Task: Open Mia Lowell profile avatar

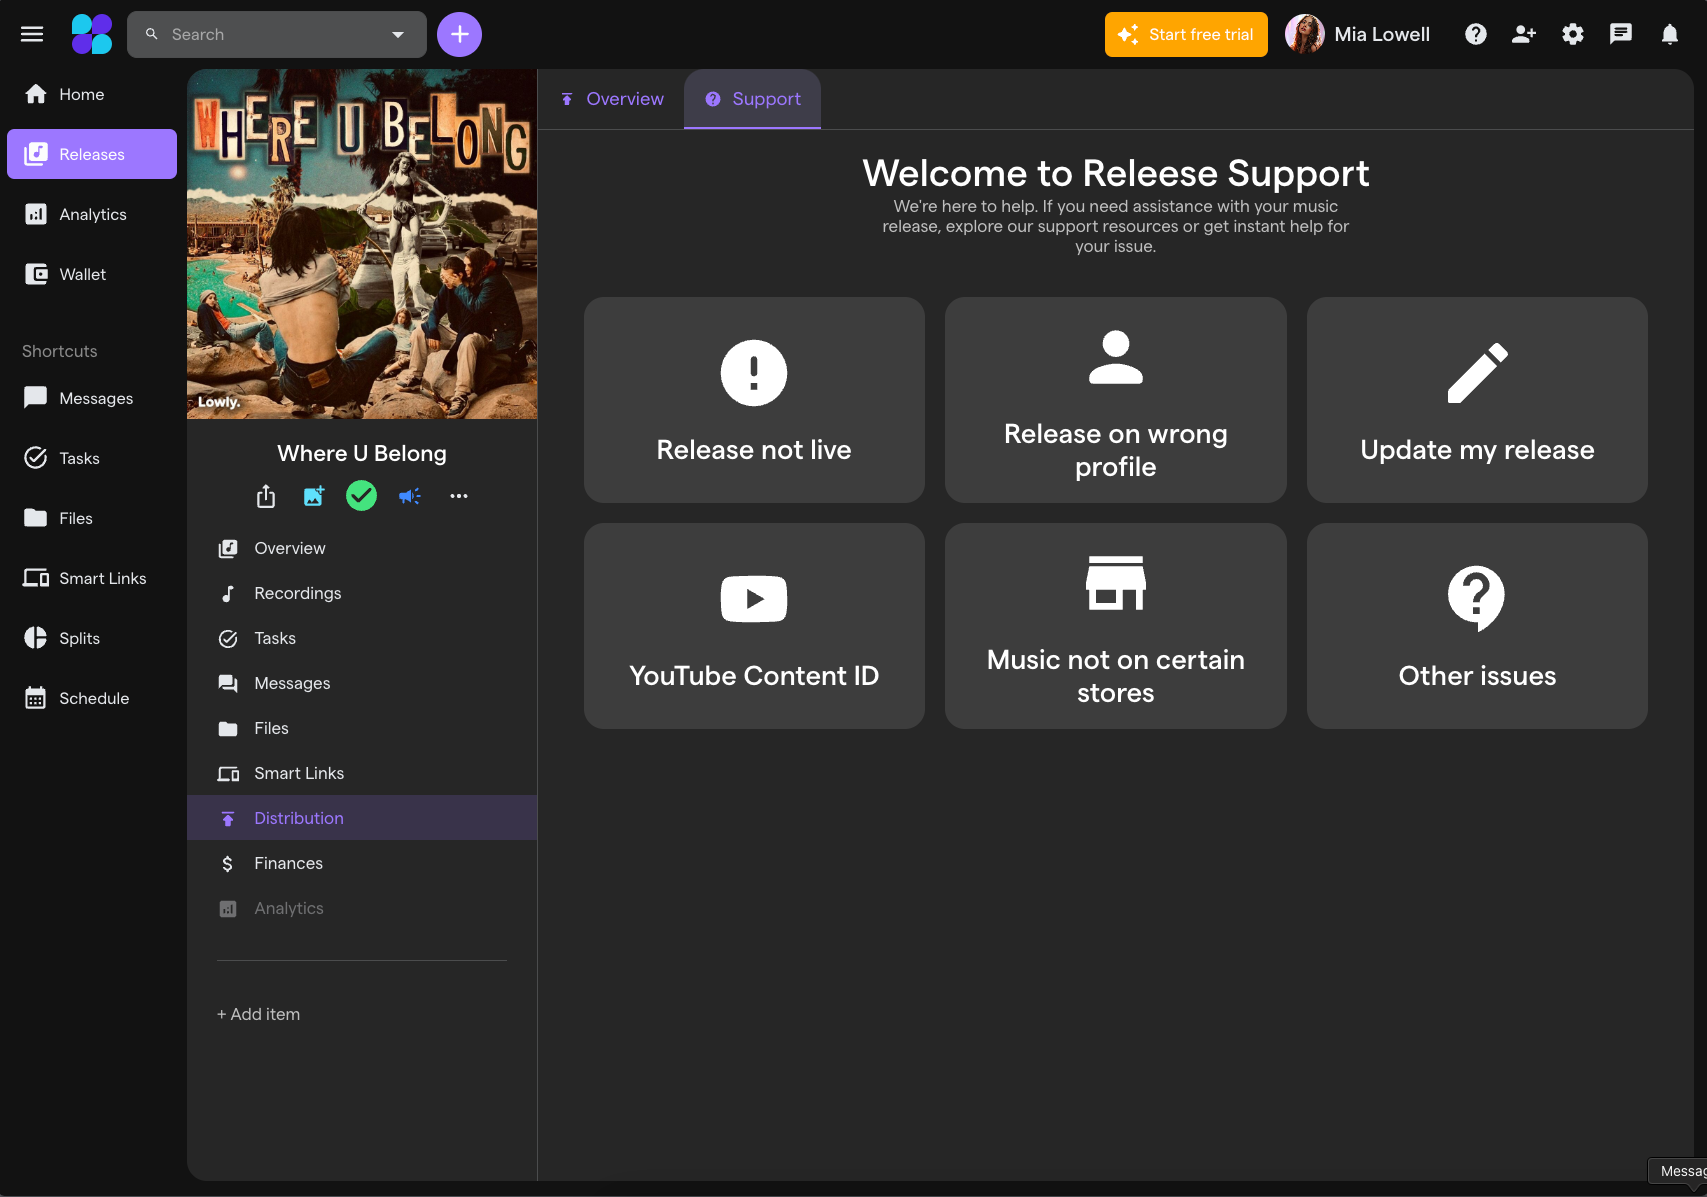Action: pos(1305,34)
